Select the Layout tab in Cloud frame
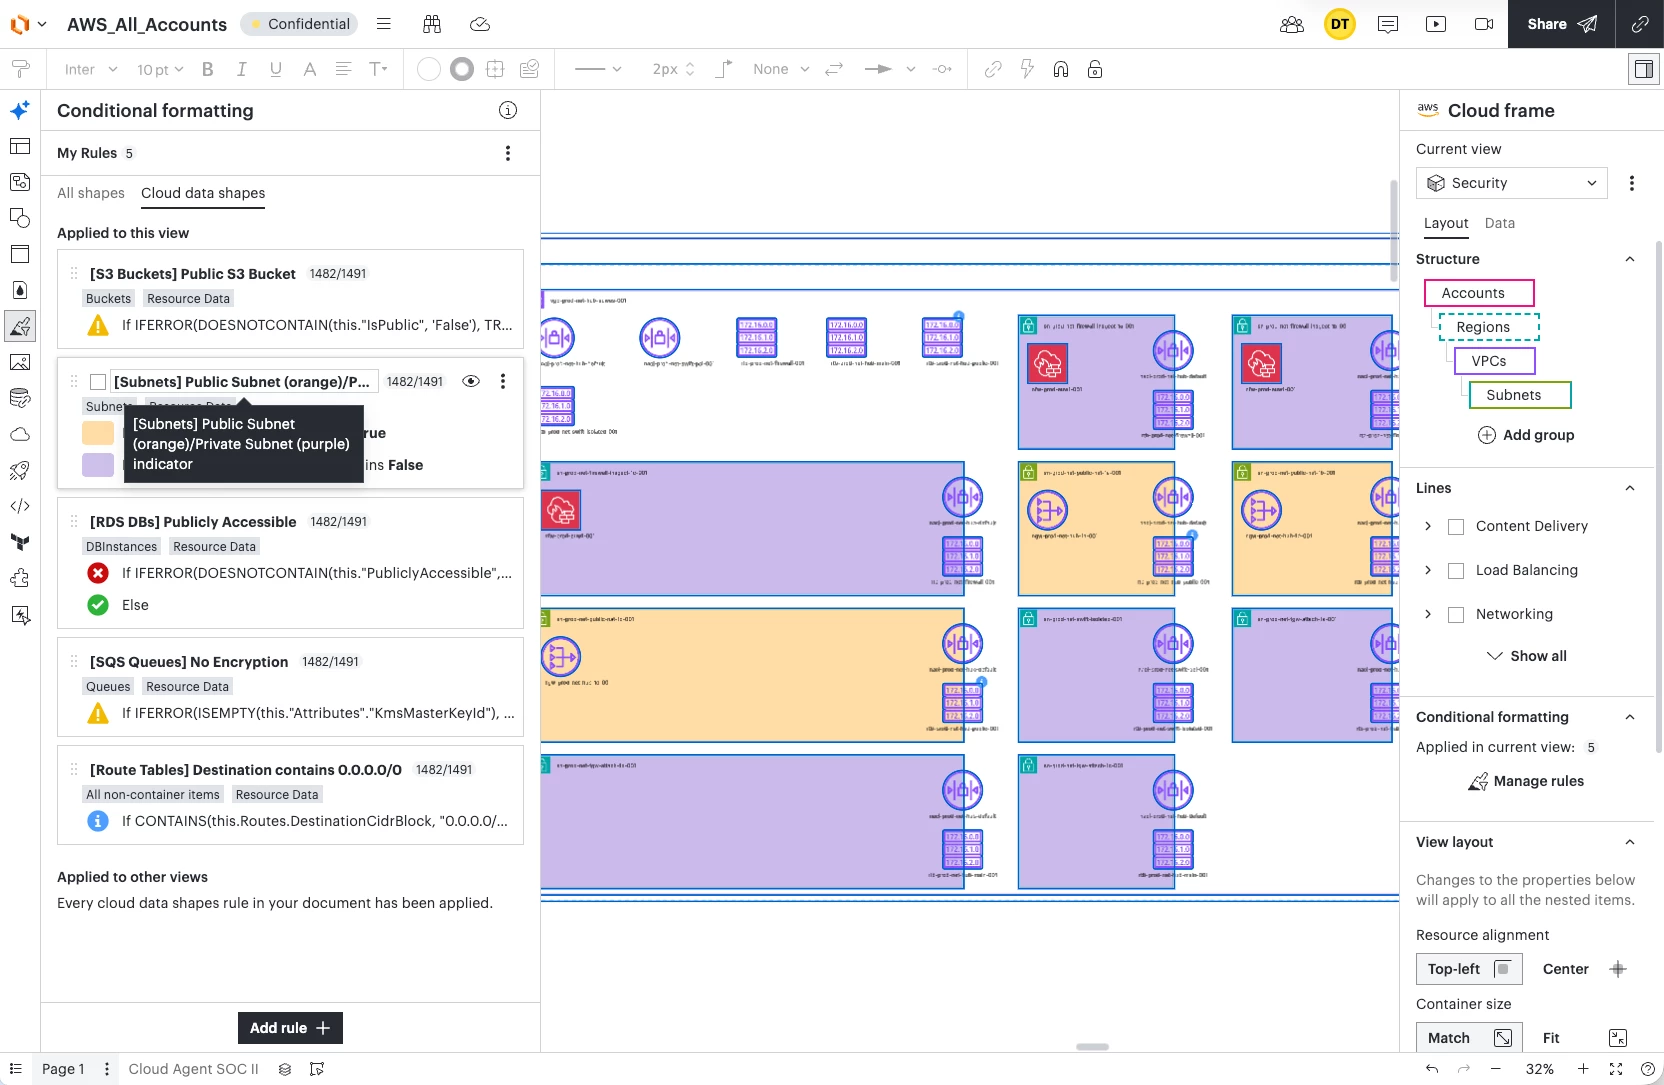 click(1446, 223)
